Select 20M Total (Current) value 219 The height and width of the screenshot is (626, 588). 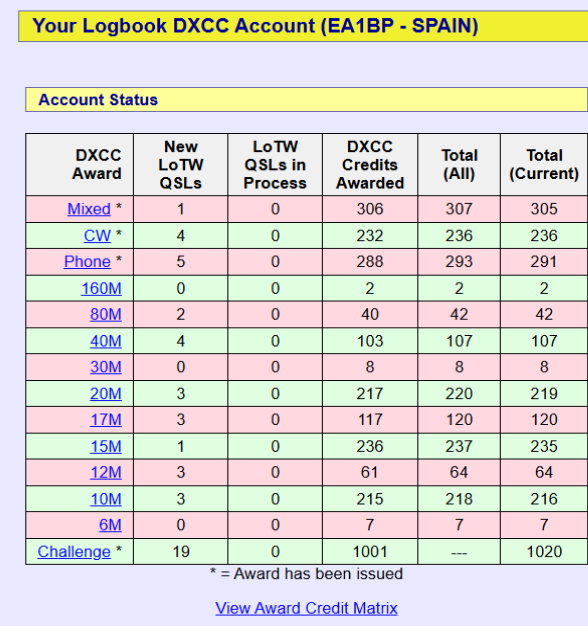544,394
